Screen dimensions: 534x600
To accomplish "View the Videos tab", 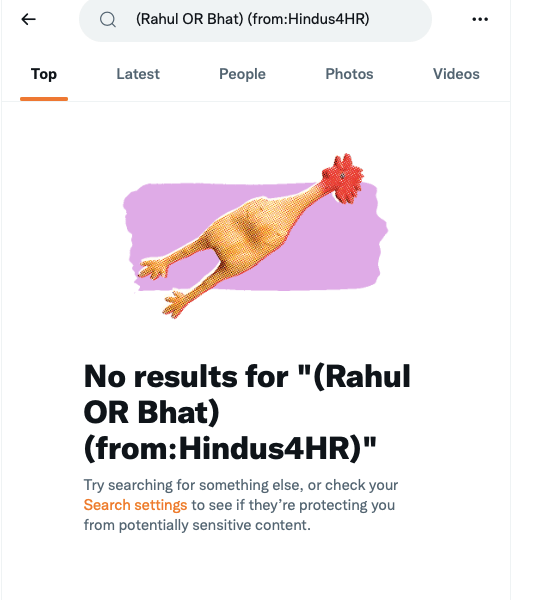I will click(x=456, y=74).
